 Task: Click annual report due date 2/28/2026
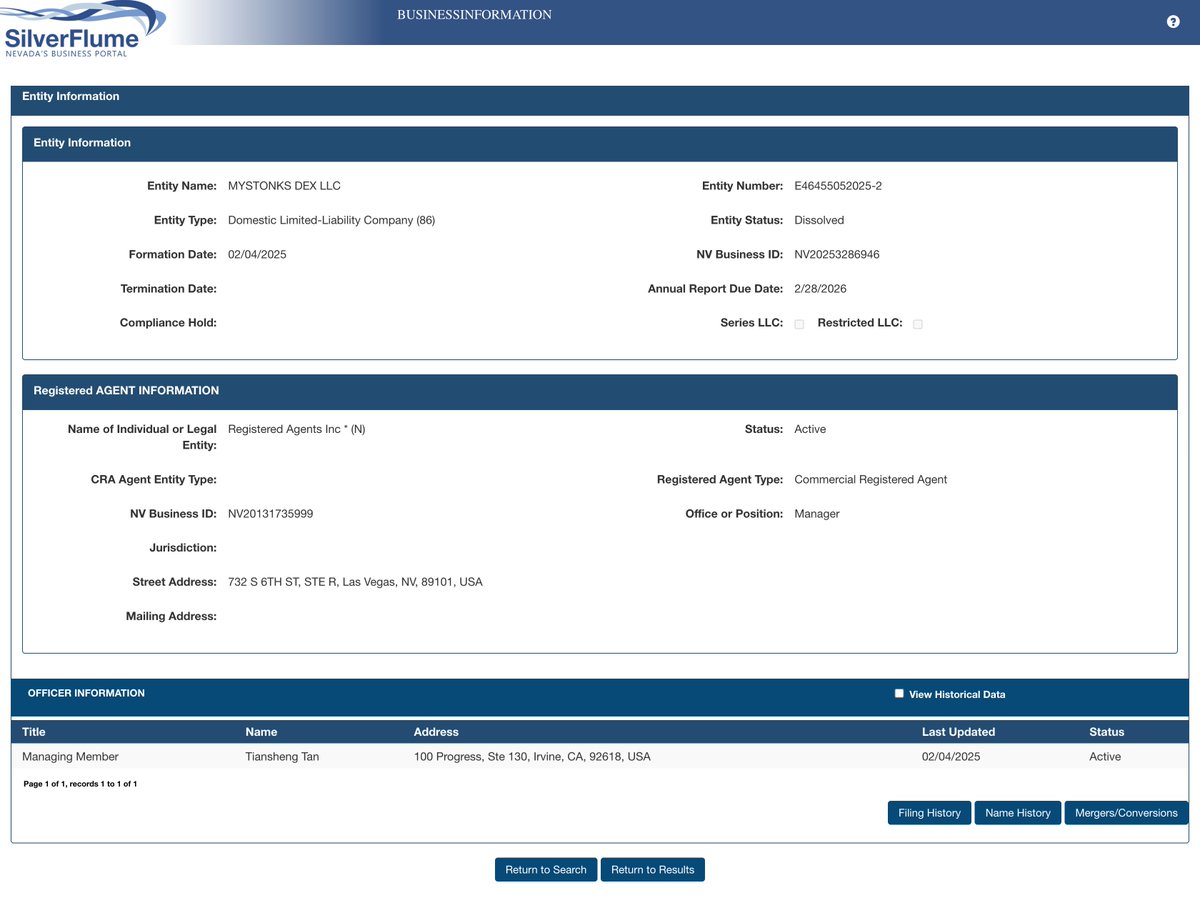pos(820,289)
